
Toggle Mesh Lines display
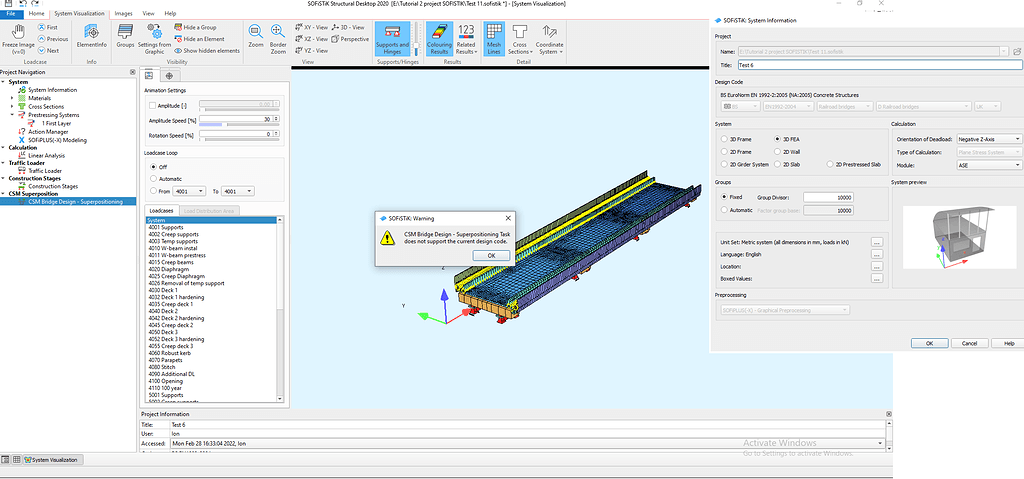coord(493,39)
